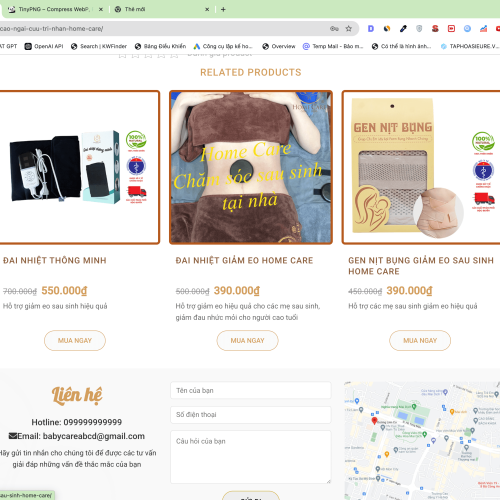Open the chart analytics extension icon
This screenshot has height=500, width=500.
483,29
